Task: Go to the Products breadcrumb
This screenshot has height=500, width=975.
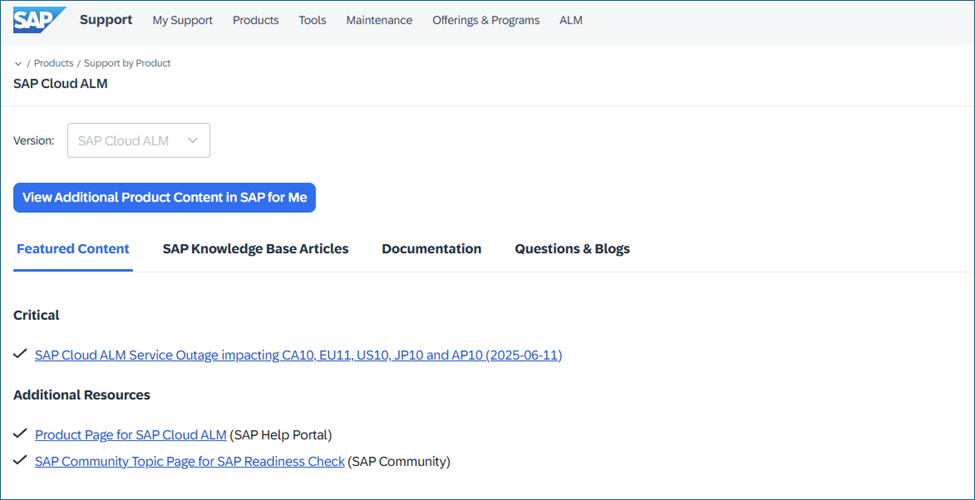Action: 53,63
